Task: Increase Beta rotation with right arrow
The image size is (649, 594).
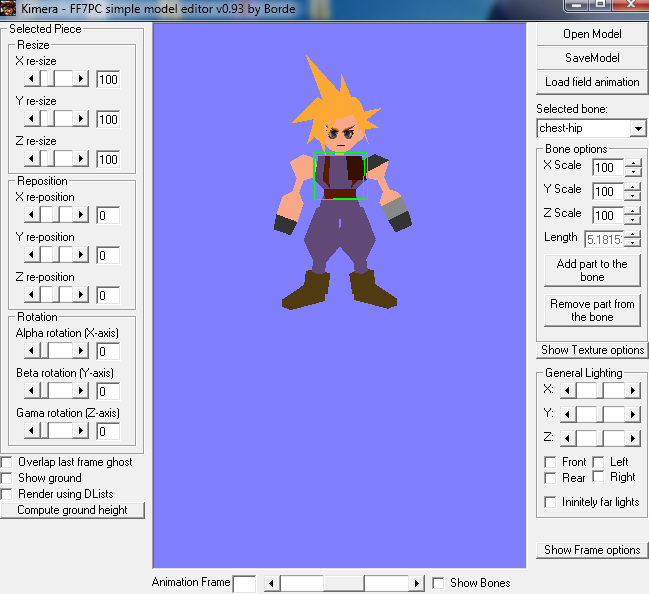Action: [81, 390]
